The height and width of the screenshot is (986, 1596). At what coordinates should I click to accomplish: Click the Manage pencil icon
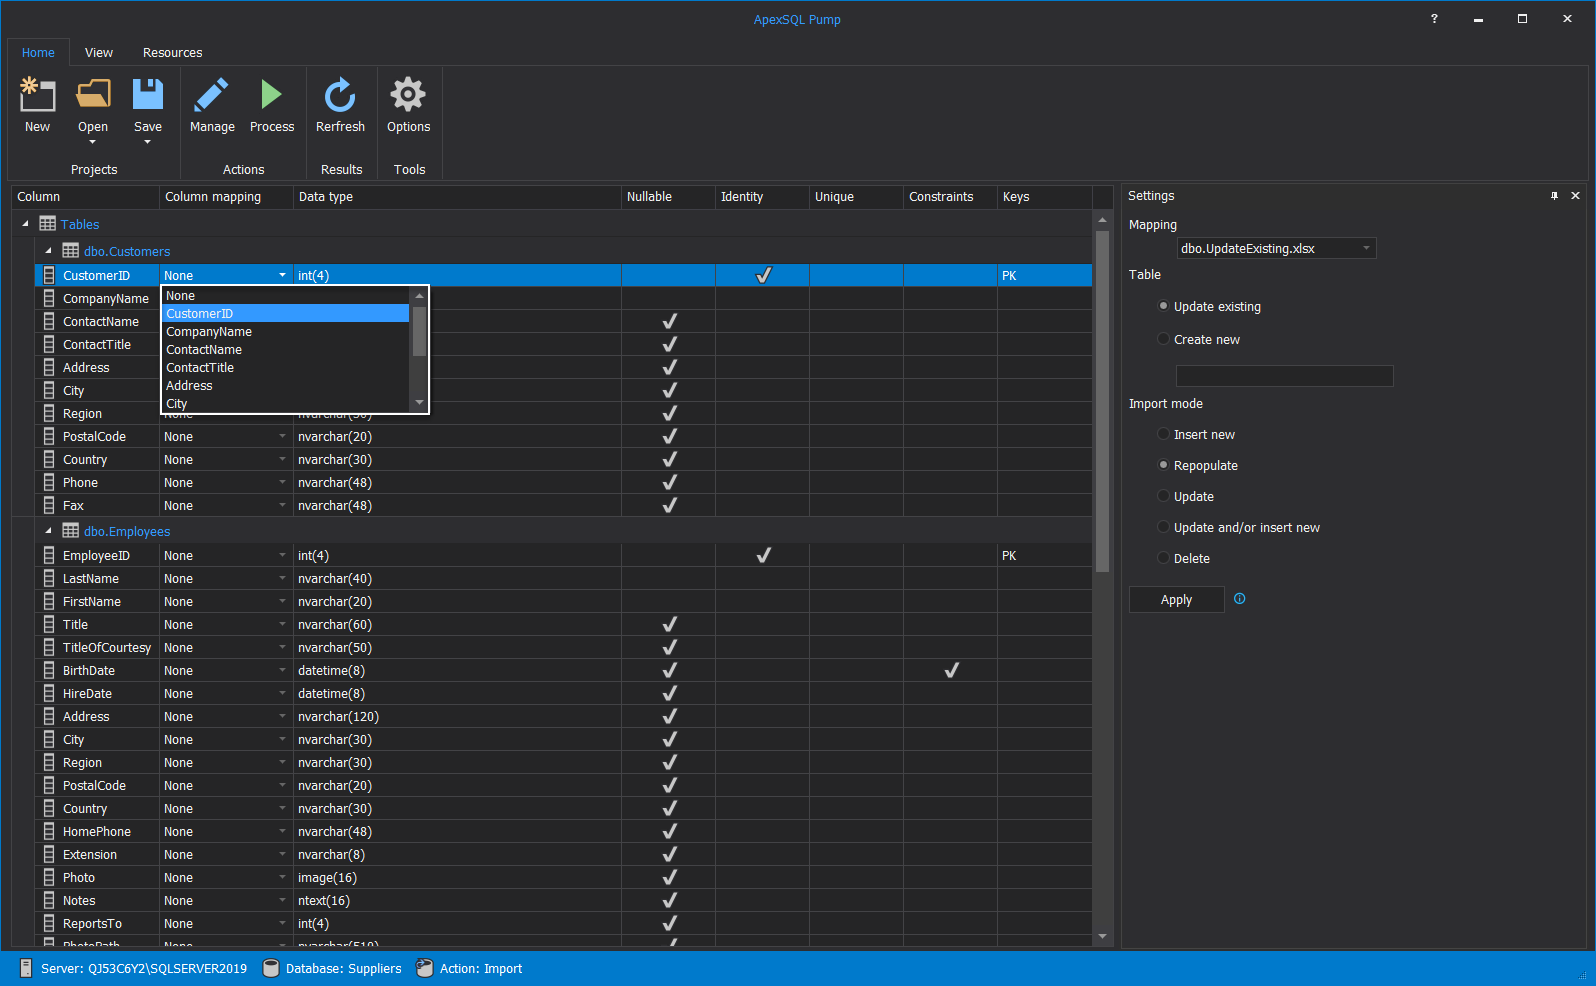(212, 95)
